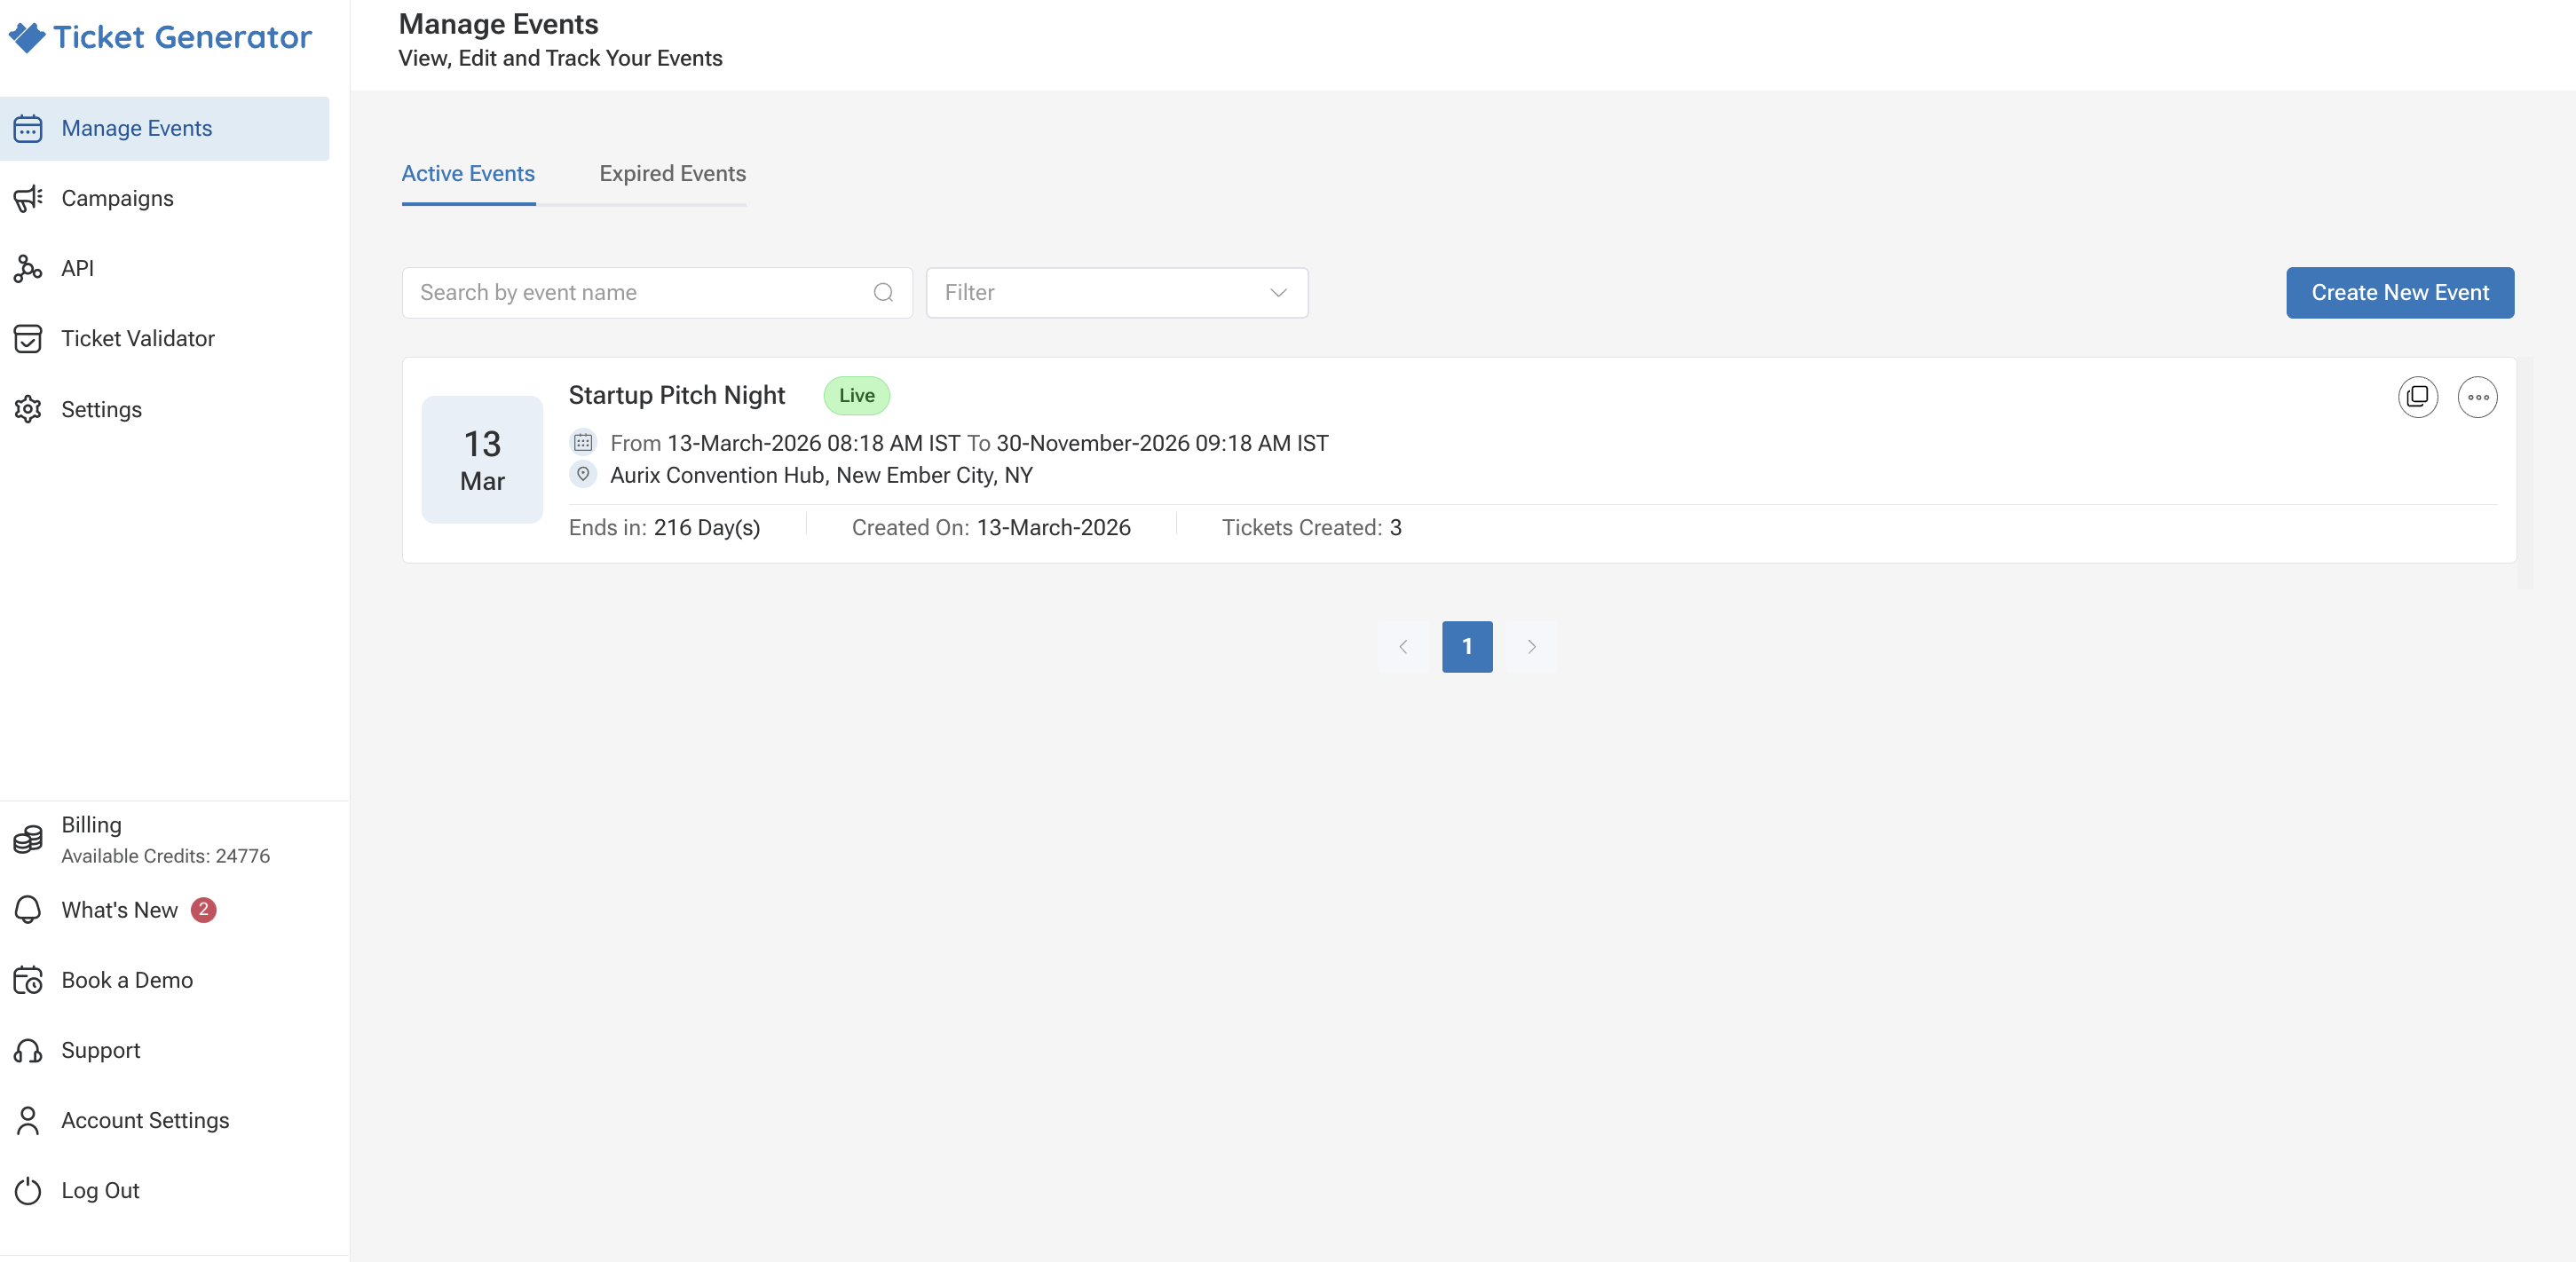The image size is (2576, 1262).
Task: Focus the Search by event name field
Action: [x=657, y=292]
